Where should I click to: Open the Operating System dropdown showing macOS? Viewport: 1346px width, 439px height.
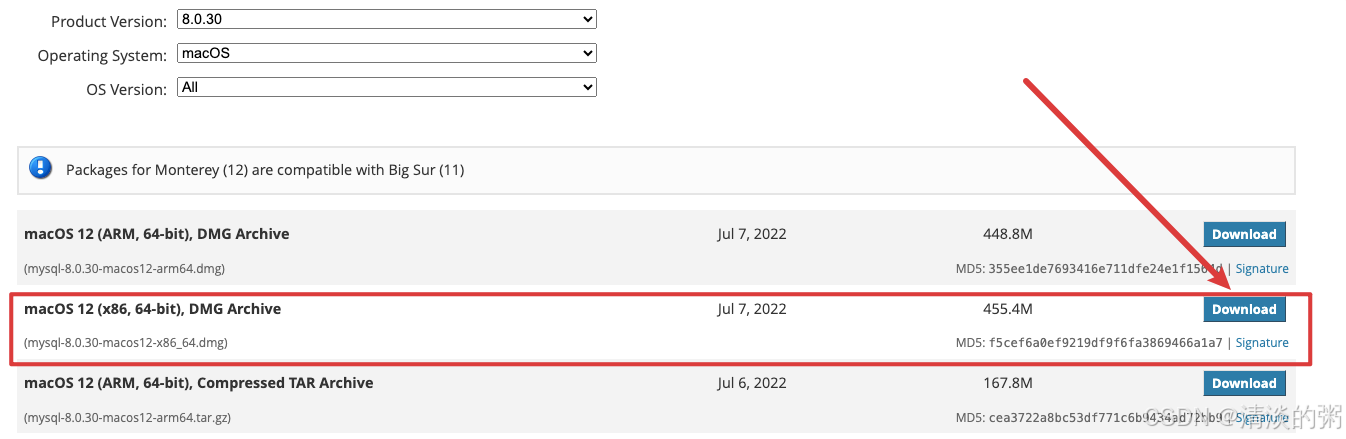[x=387, y=53]
